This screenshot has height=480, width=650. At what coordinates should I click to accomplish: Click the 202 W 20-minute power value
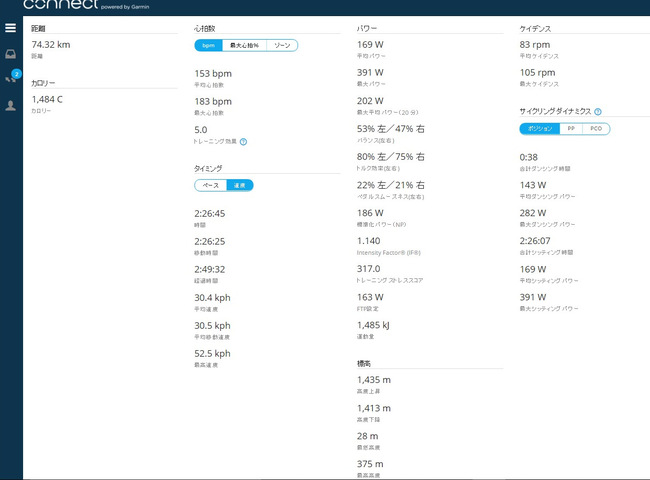click(370, 101)
